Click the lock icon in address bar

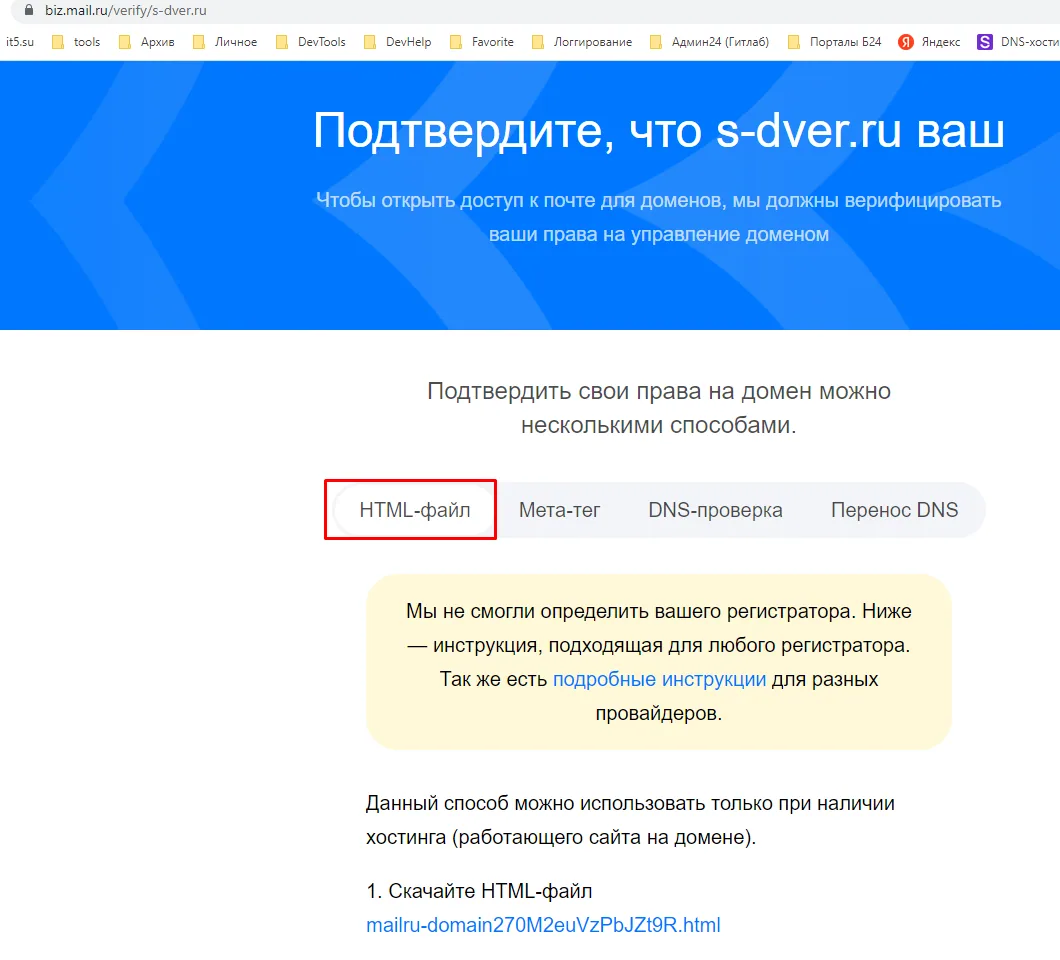pyautogui.click(x=28, y=10)
